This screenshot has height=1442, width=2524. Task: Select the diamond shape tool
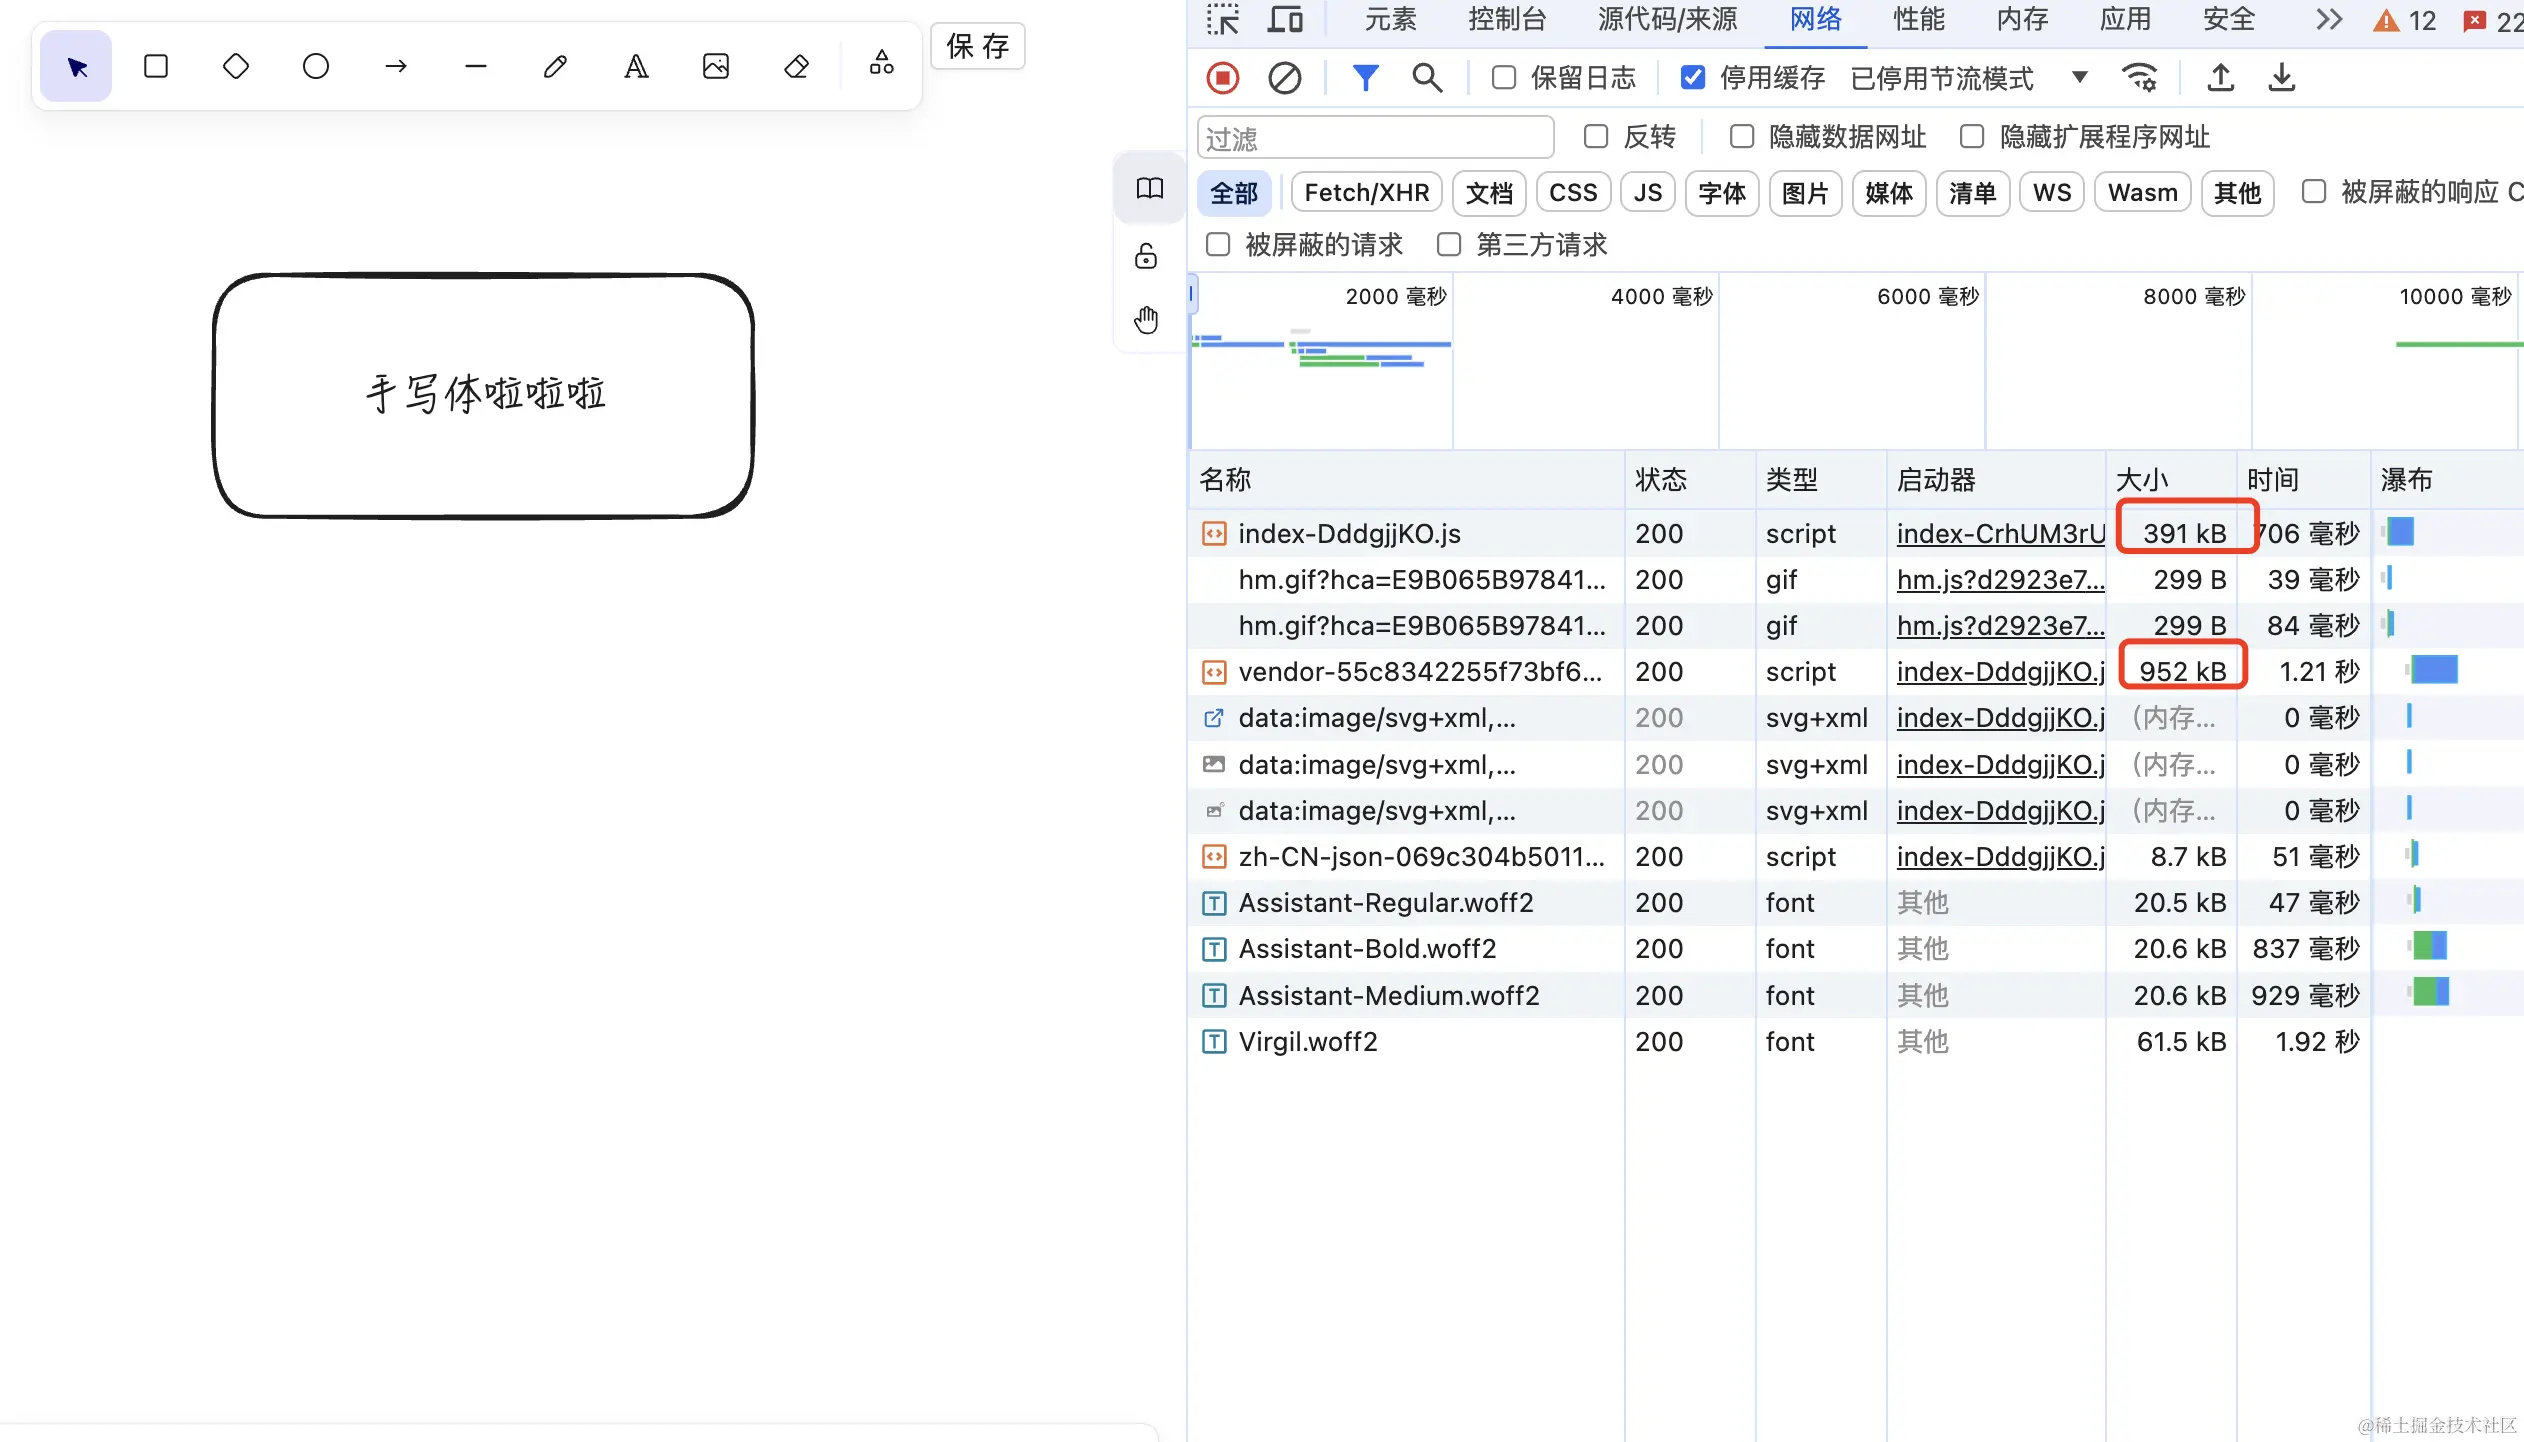click(236, 67)
